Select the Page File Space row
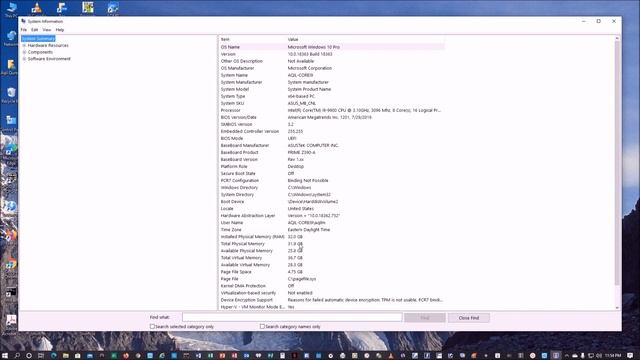The height and width of the screenshot is (360, 640). [x=332, y=272]
